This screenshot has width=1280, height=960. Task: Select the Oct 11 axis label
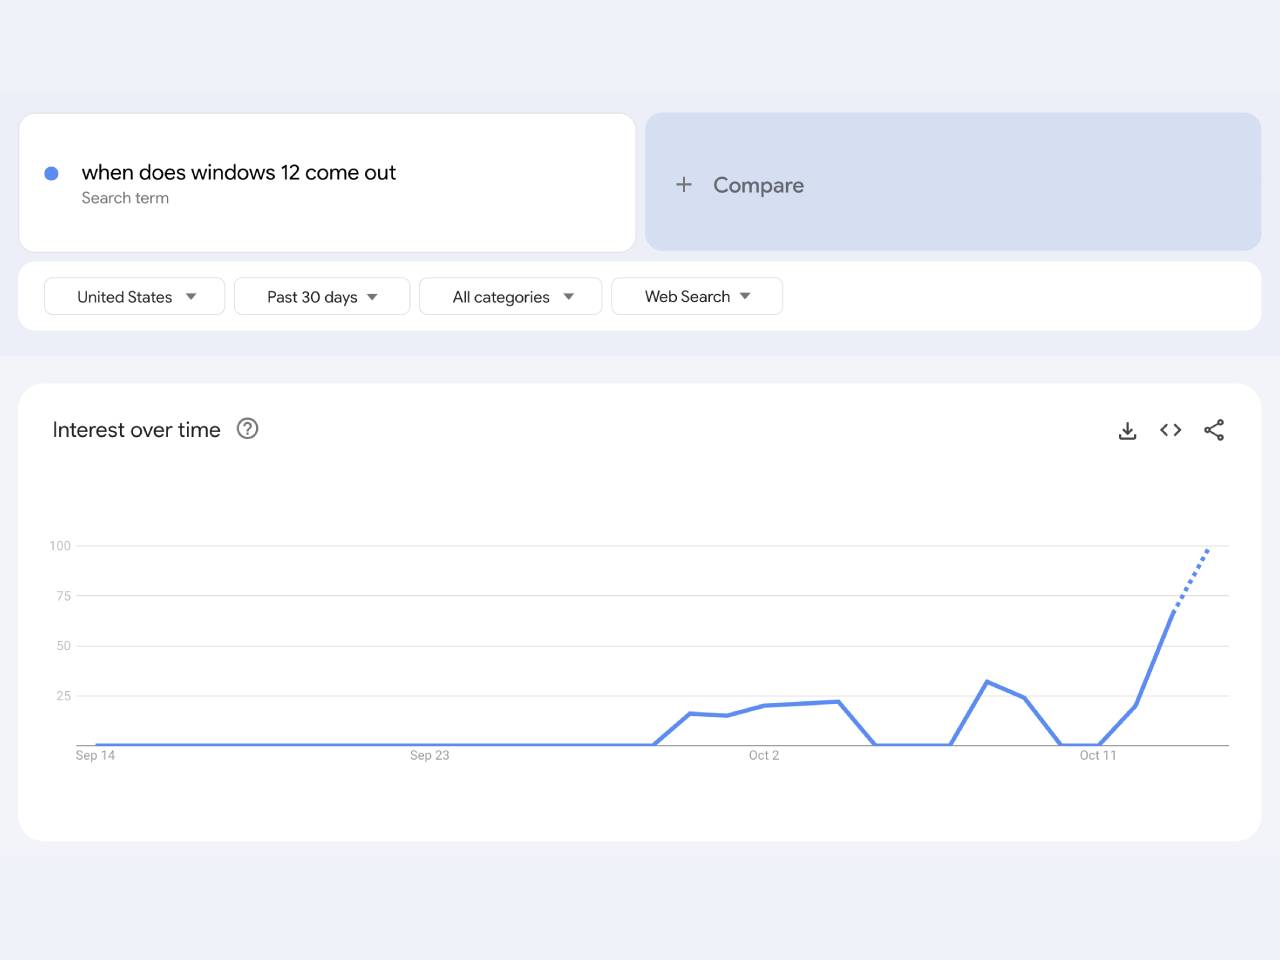[1097, 755]
